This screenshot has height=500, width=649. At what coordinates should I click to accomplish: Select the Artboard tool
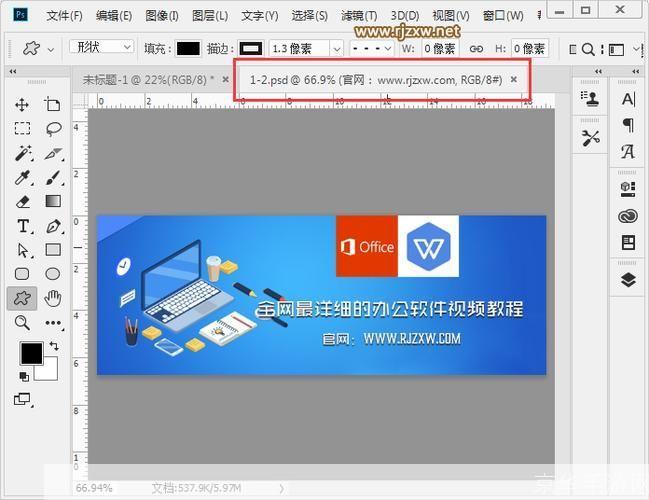(x=52, y=104)
